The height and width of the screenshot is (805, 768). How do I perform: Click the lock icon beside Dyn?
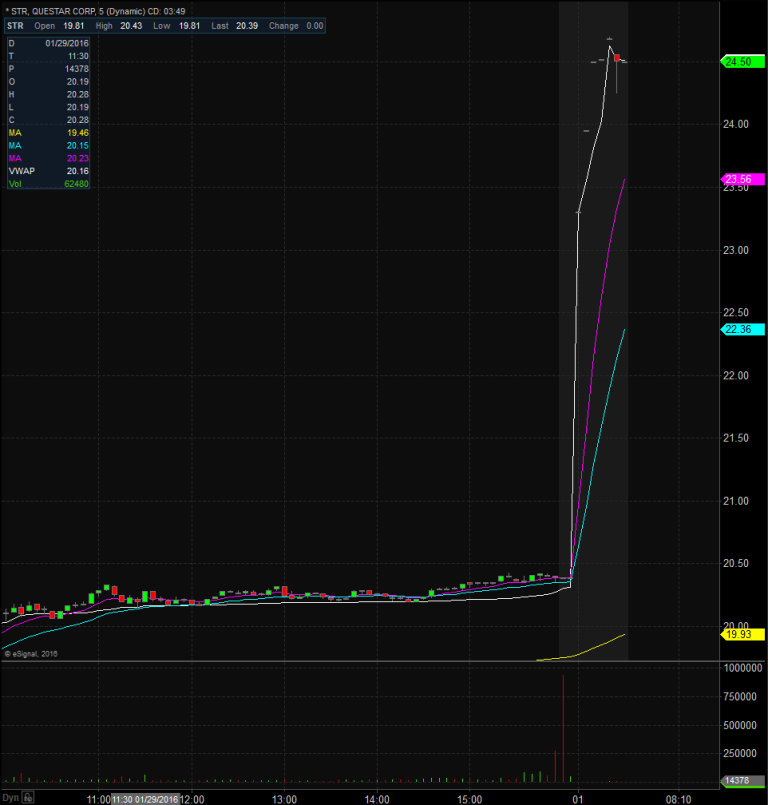point(28,798)
